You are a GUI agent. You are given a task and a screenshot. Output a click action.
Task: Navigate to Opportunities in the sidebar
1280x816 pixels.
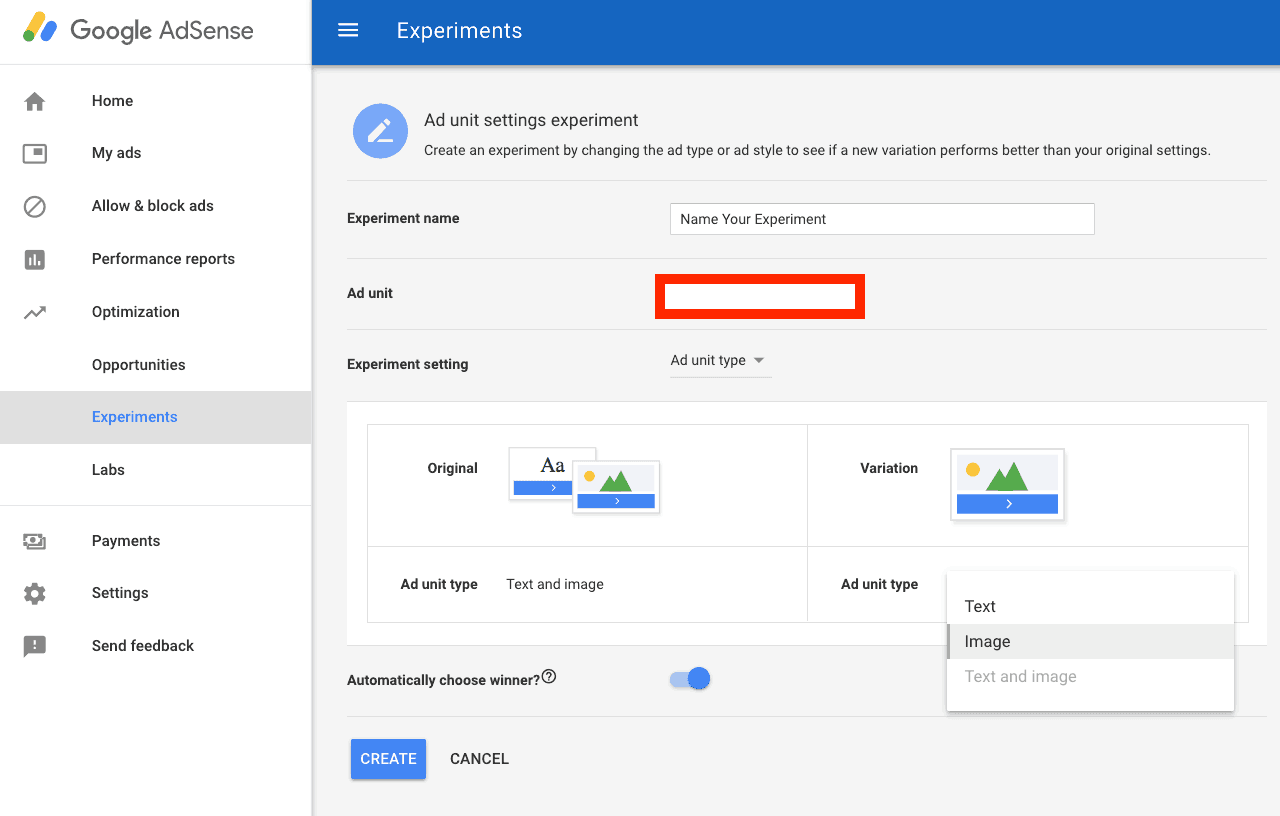[x=138, y=364]
